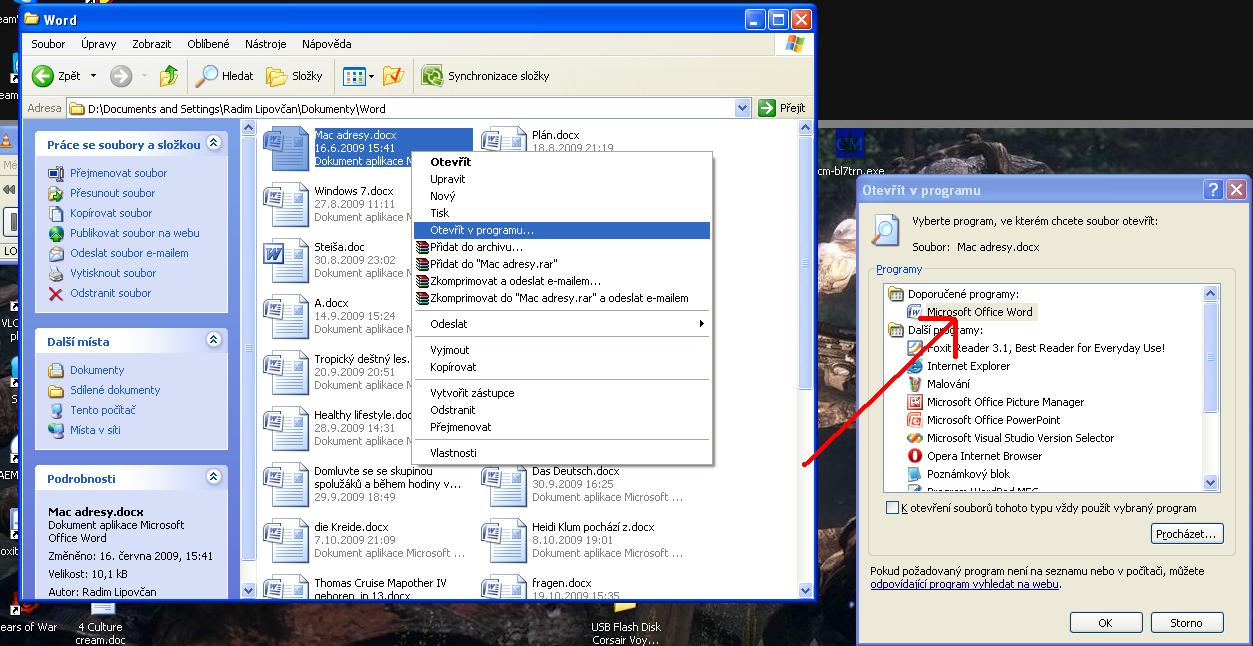Screen dimensions: 1253x646
Task: Click the up-one-level folder icon
Action: point(169,76)
